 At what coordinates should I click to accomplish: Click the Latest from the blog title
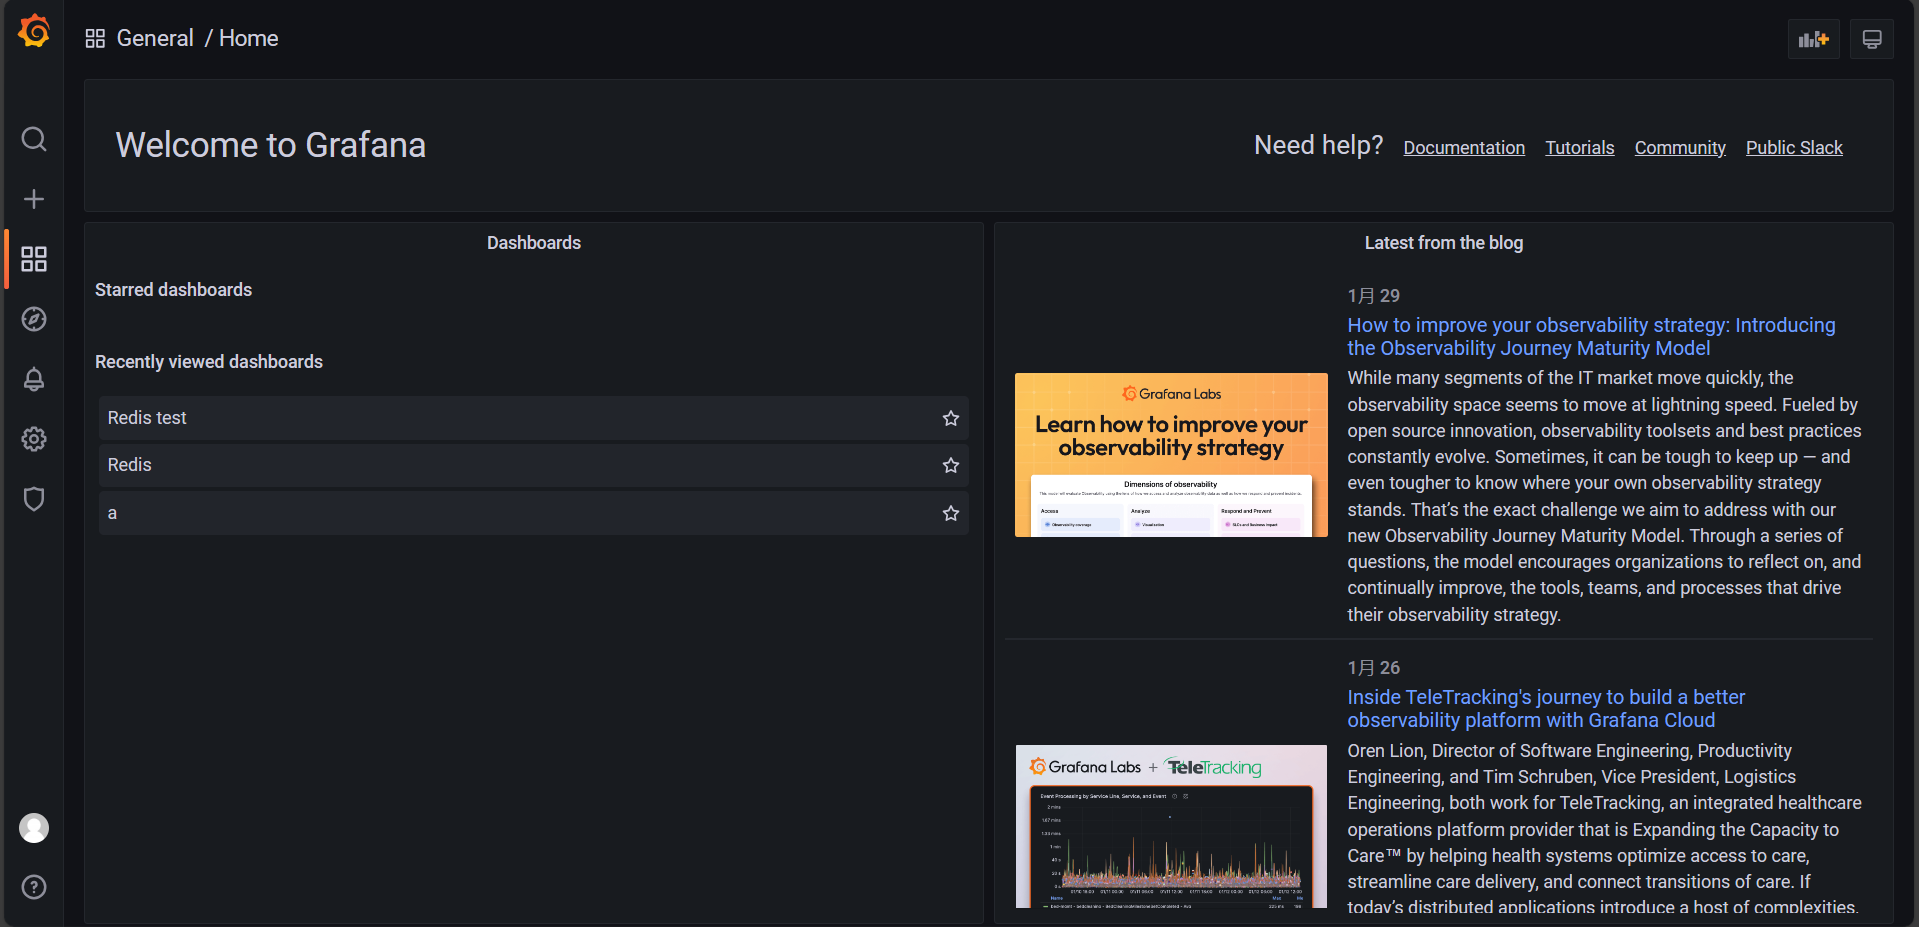click(x=1444, y=243)
